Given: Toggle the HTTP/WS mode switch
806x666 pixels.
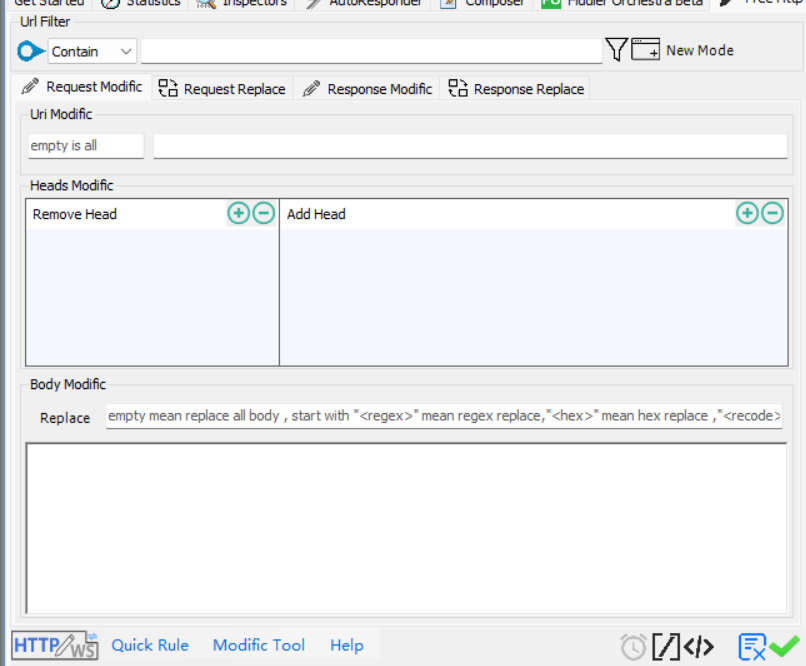Looking at the screenshot, I should 55,646.
